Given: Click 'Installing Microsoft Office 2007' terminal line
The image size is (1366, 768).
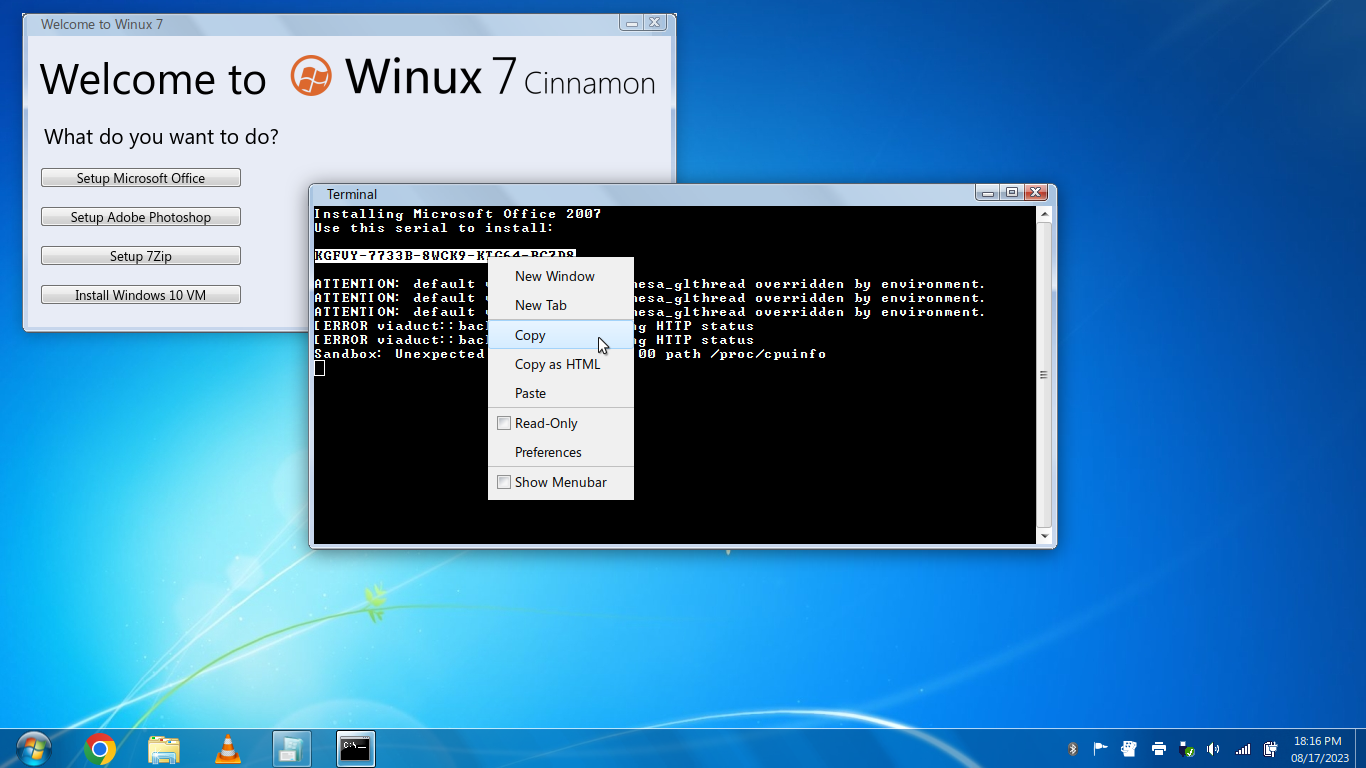Looking at the screenshot, I should (x=458, y=214).
